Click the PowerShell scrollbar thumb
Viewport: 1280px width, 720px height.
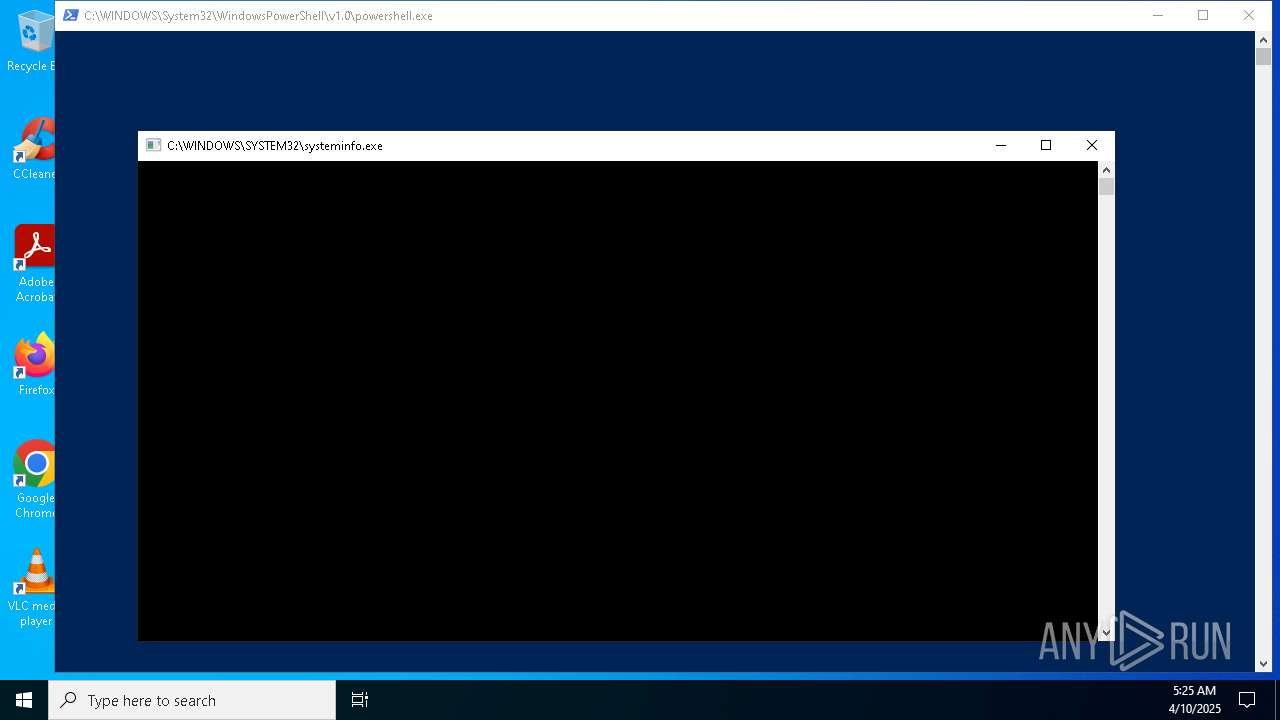(1263, 57)
